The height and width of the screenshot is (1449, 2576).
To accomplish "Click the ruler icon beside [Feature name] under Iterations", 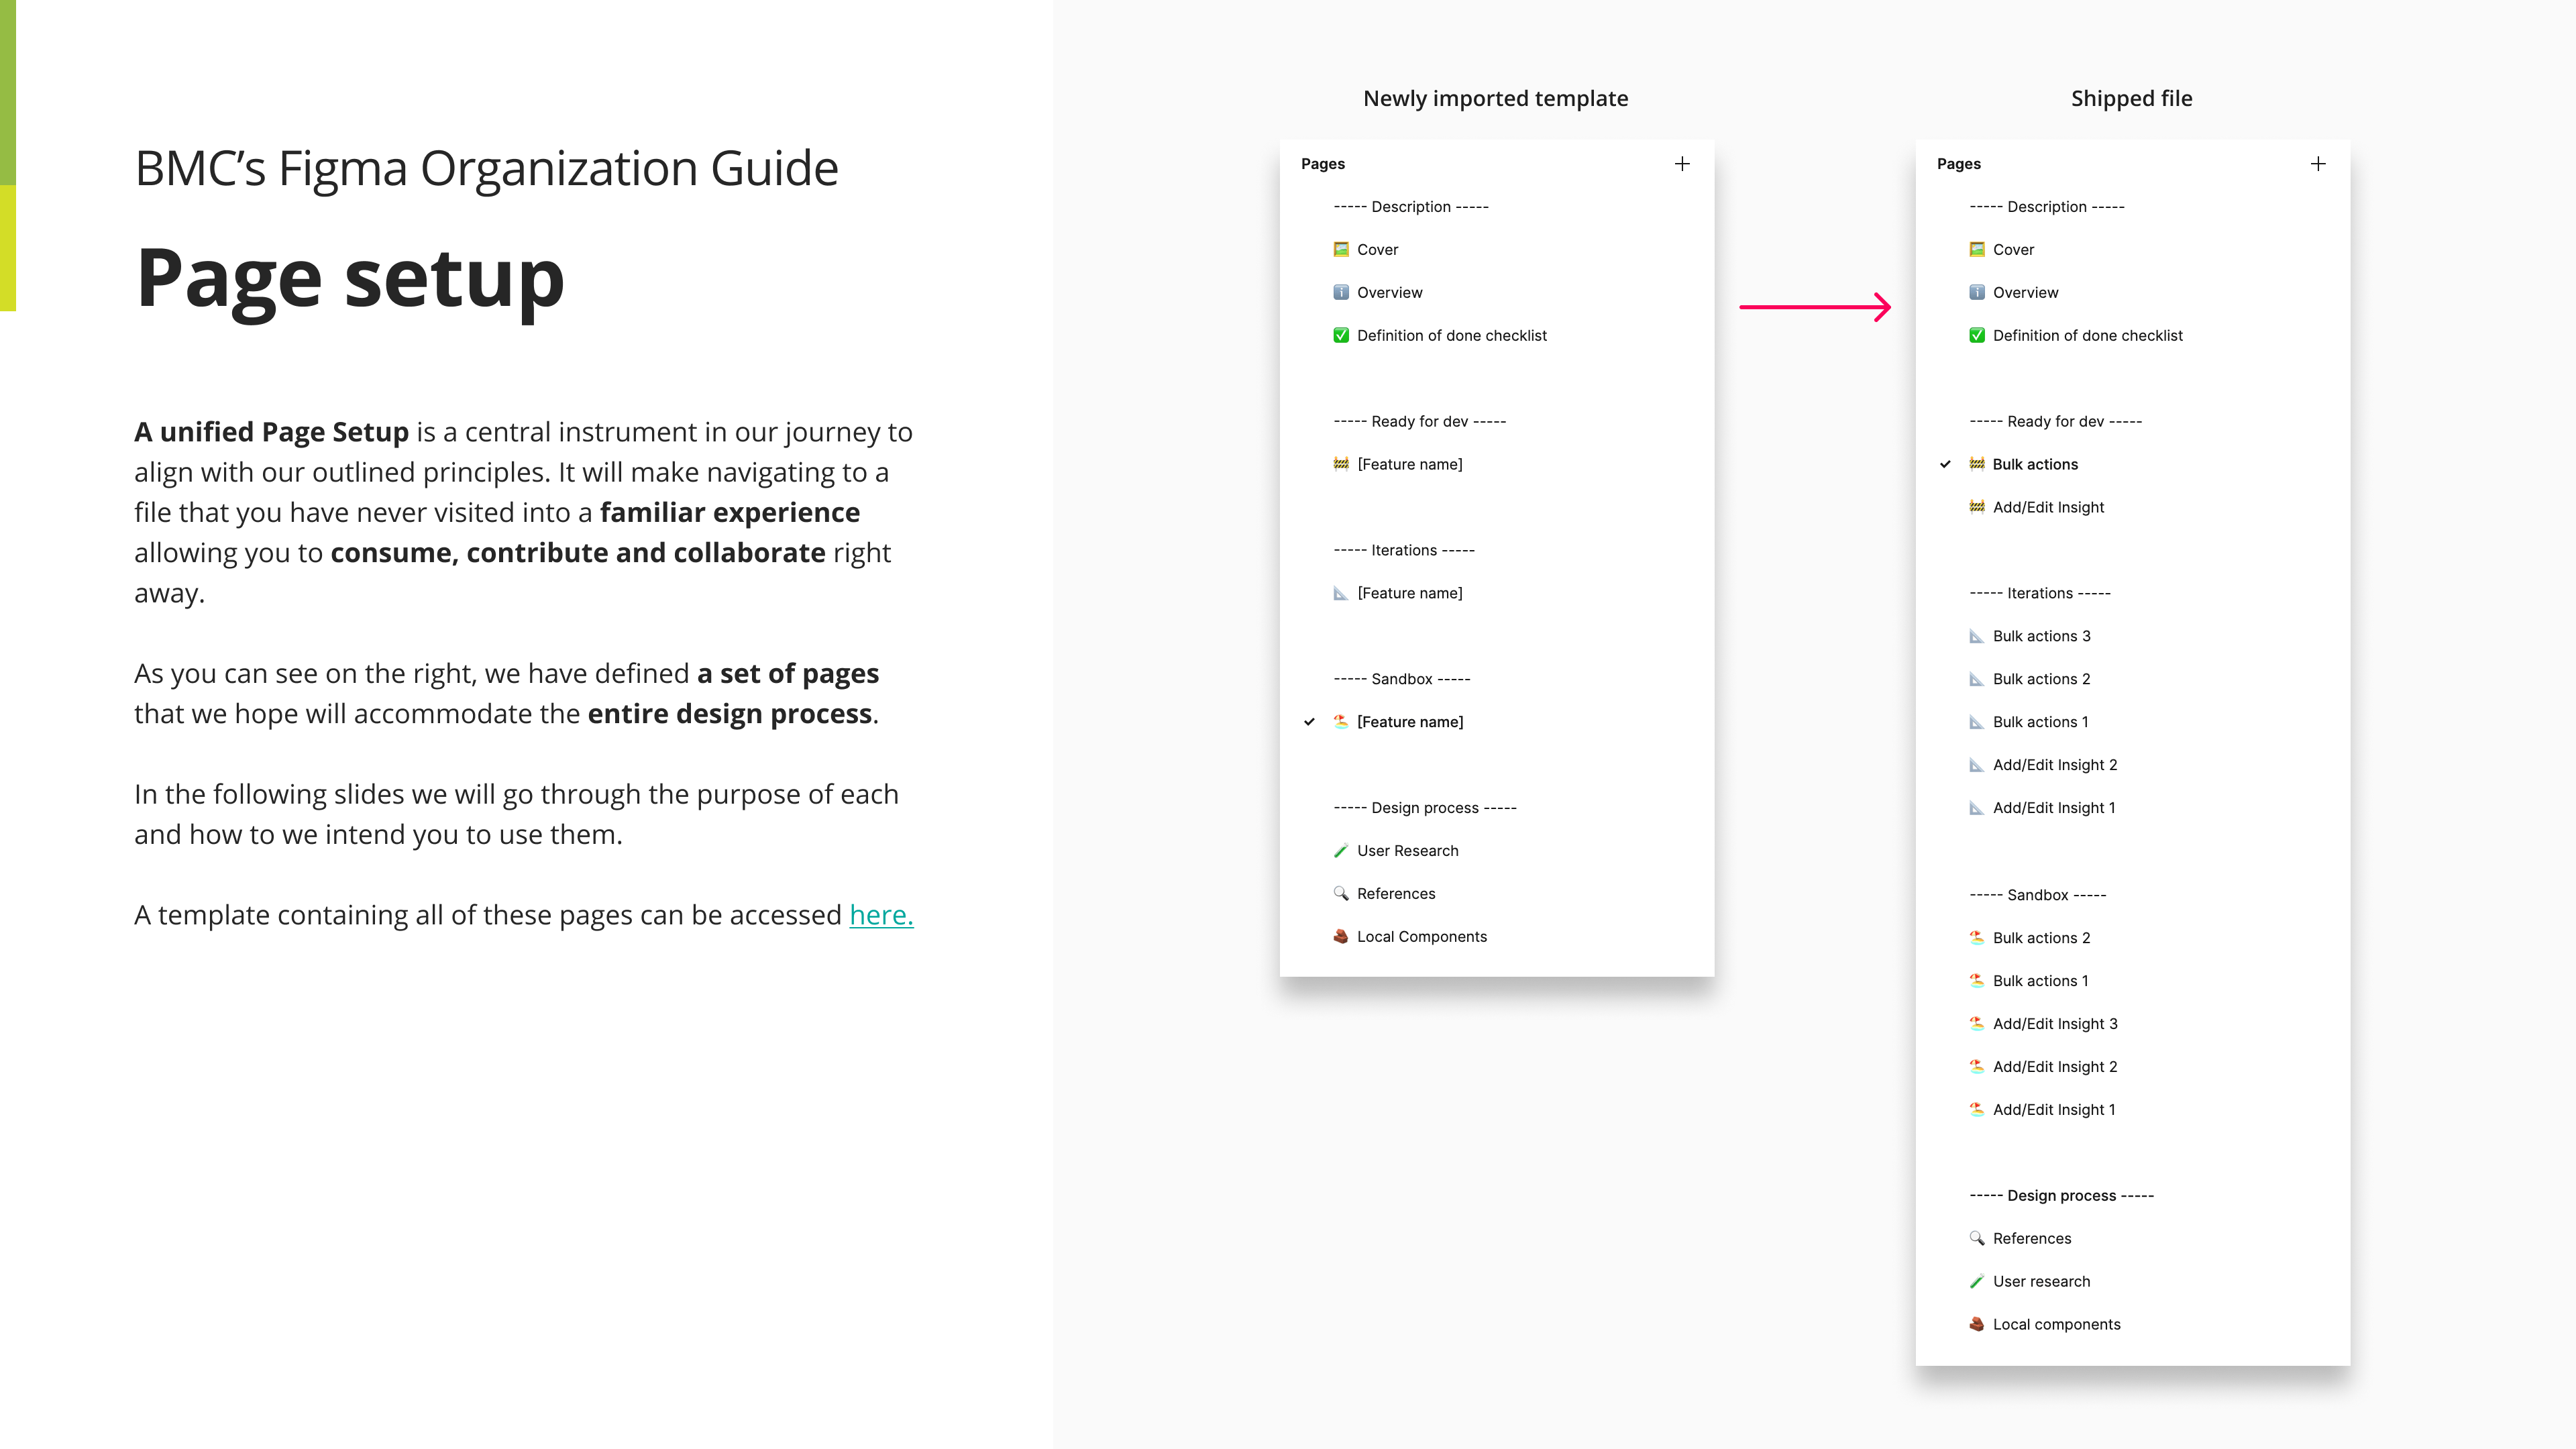I will point(1341,593).
